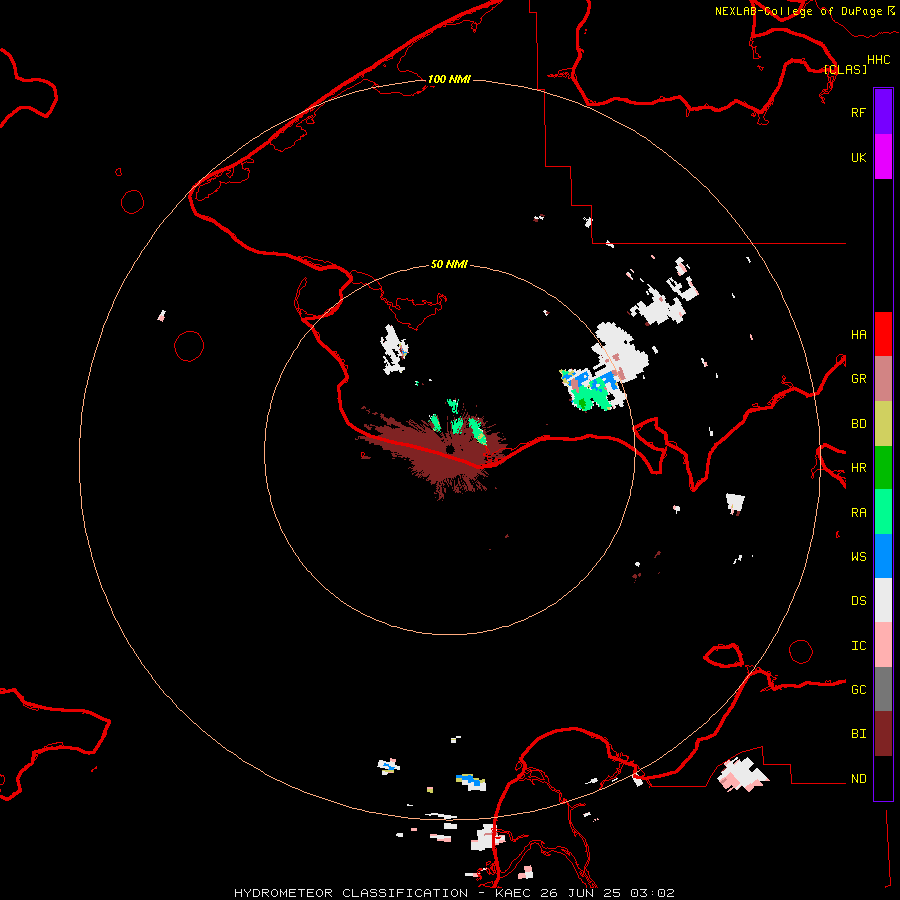Click the RA legend label

(x=858, y=512)
